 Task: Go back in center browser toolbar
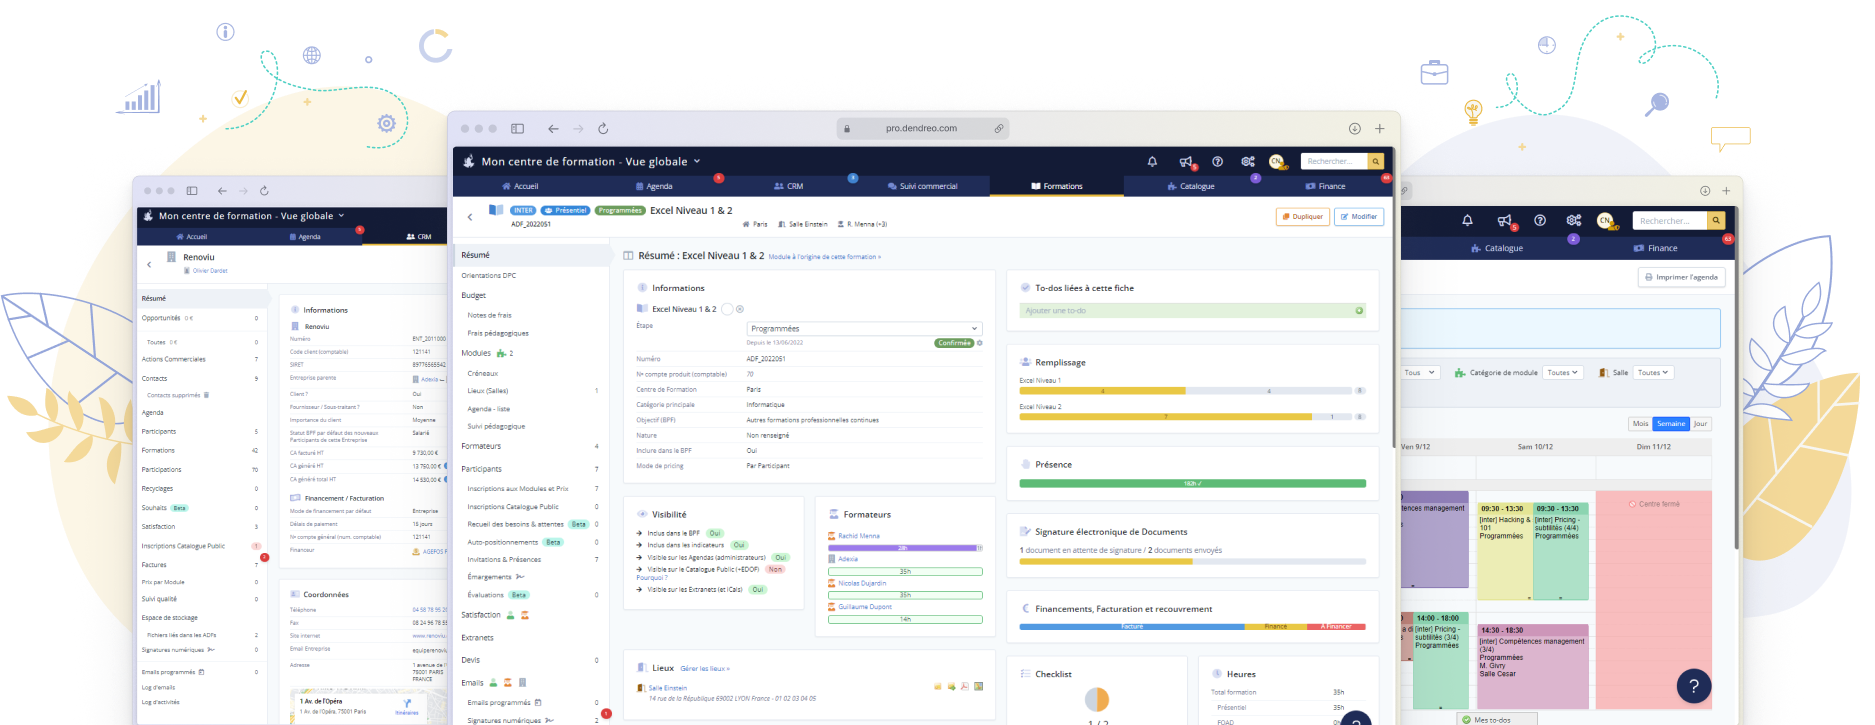coord(553,128)
